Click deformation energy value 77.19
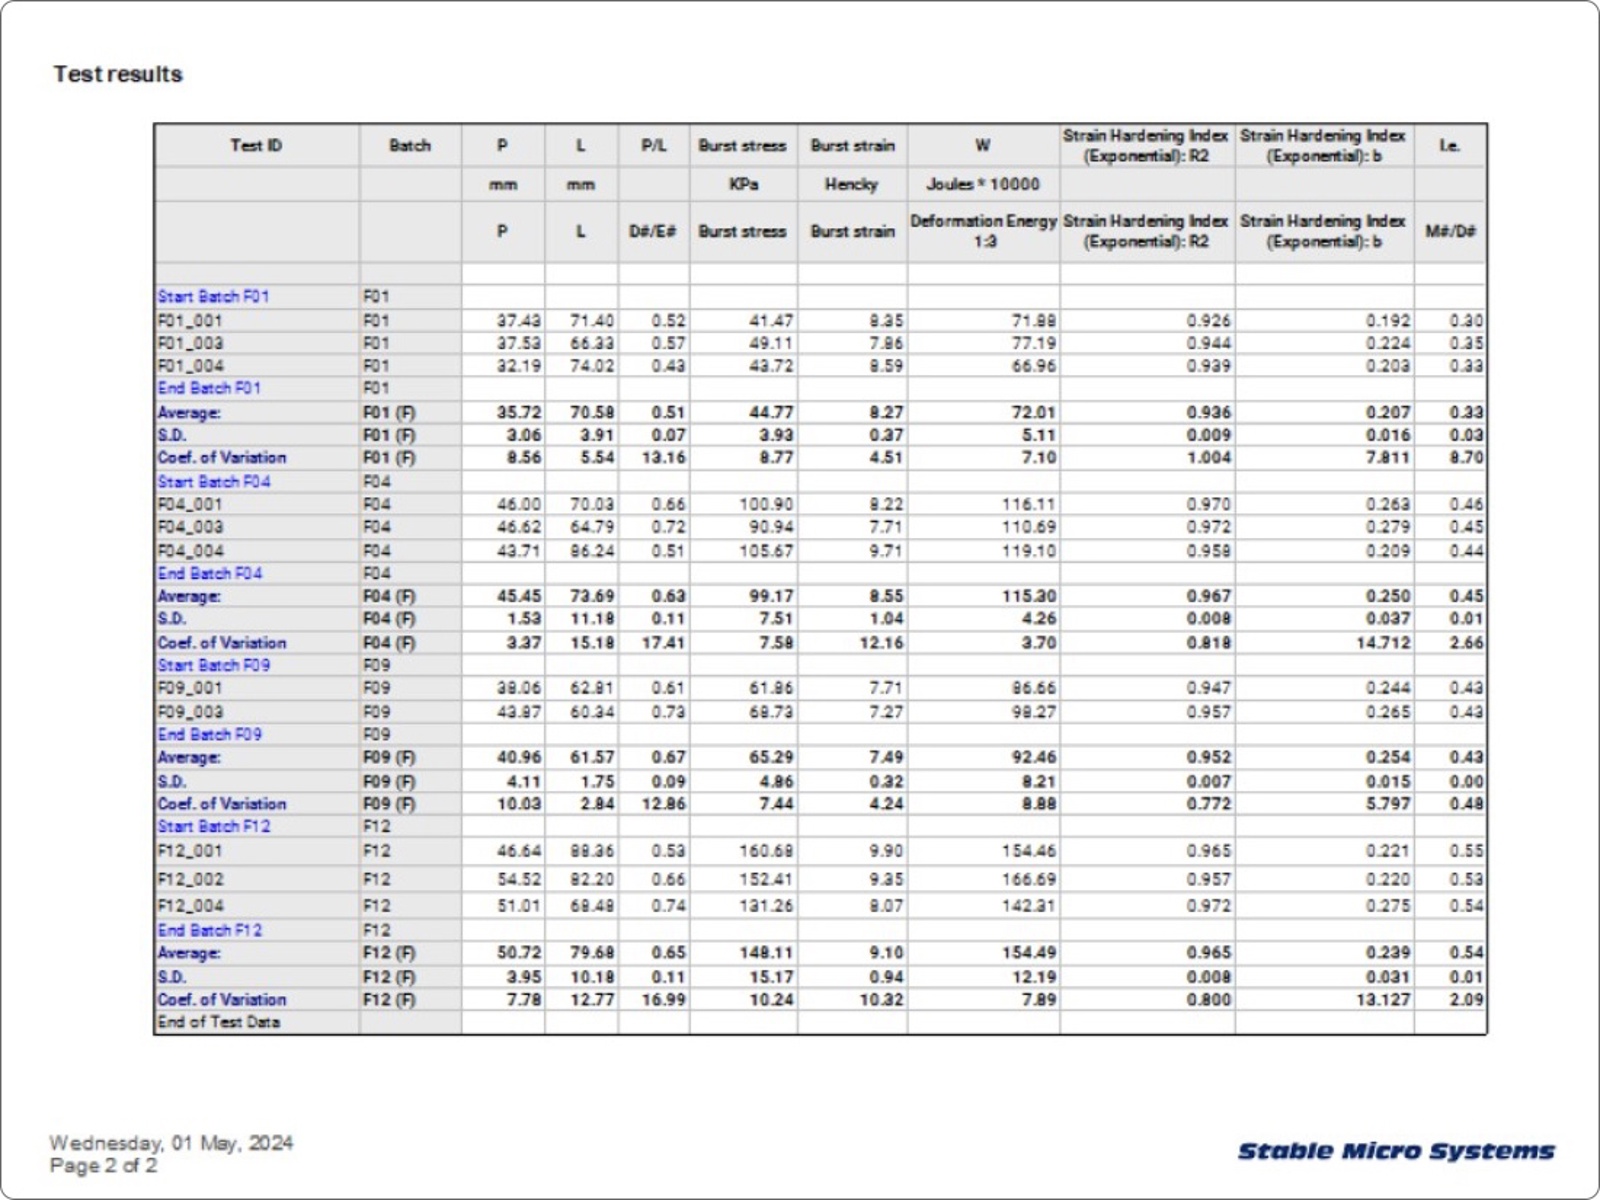1600x1200 pixels. pos(1033,343)
